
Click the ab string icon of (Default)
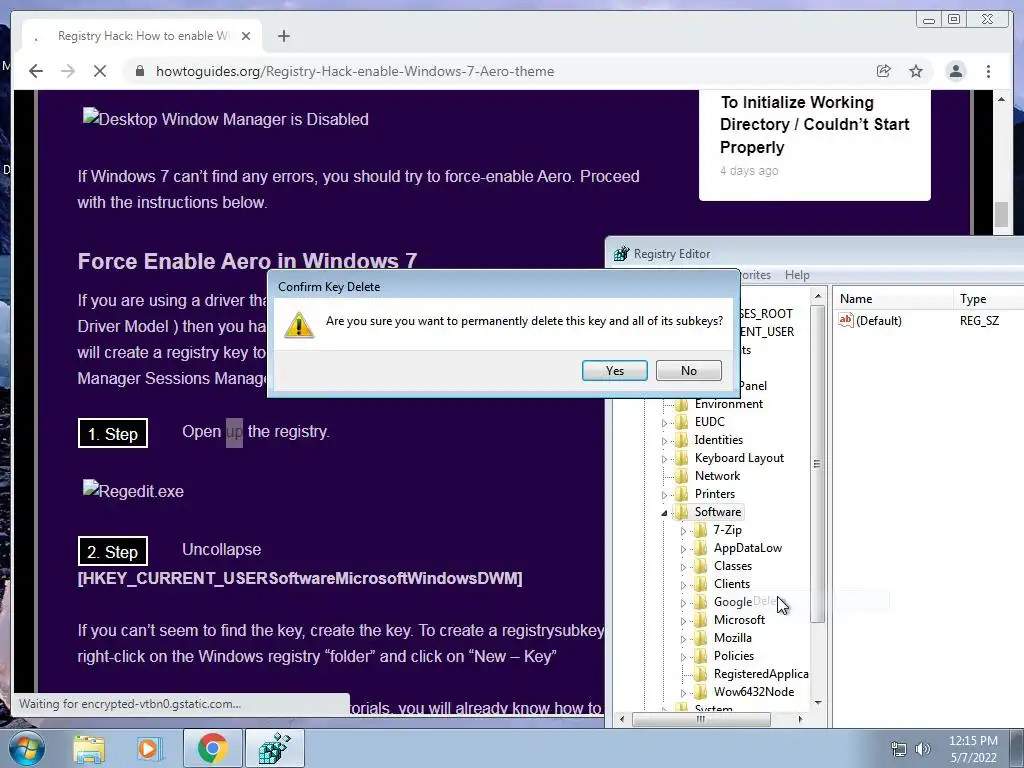846,320
